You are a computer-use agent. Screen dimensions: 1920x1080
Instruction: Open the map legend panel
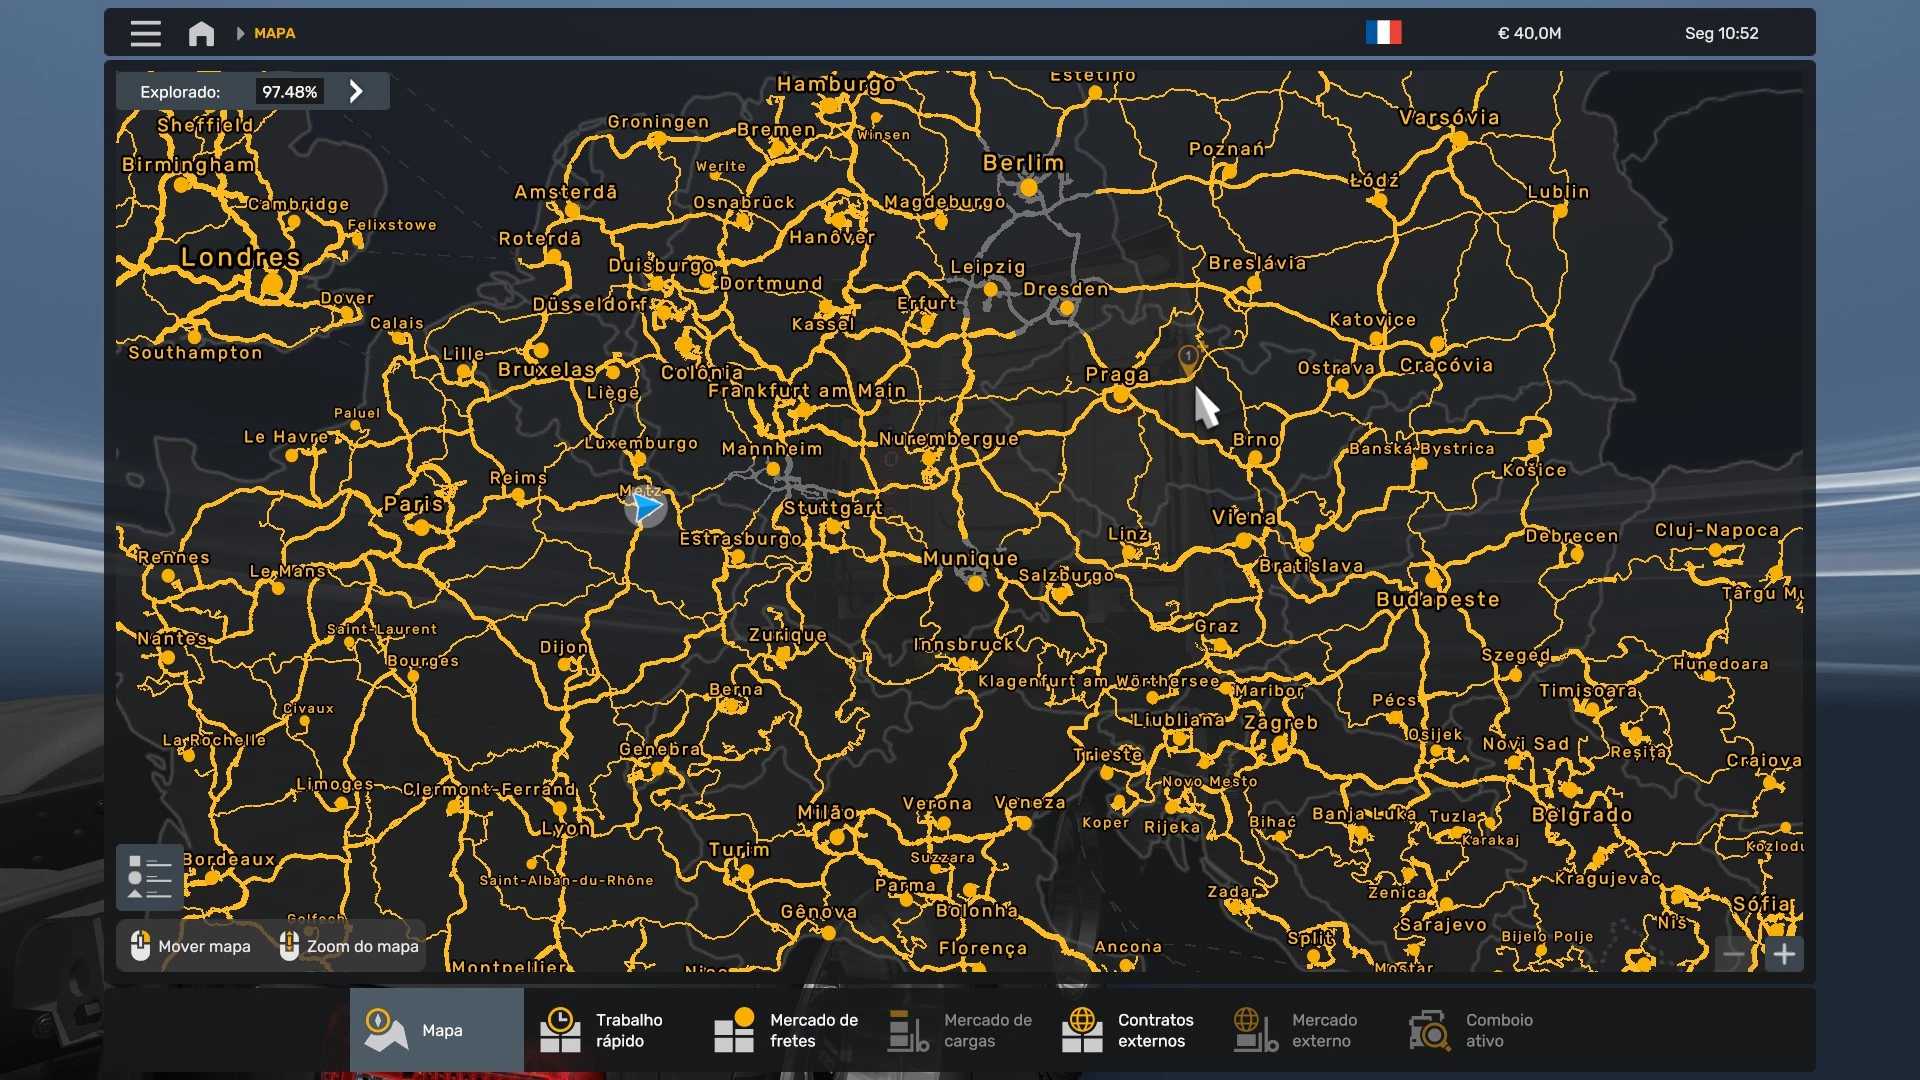point(150,877)
